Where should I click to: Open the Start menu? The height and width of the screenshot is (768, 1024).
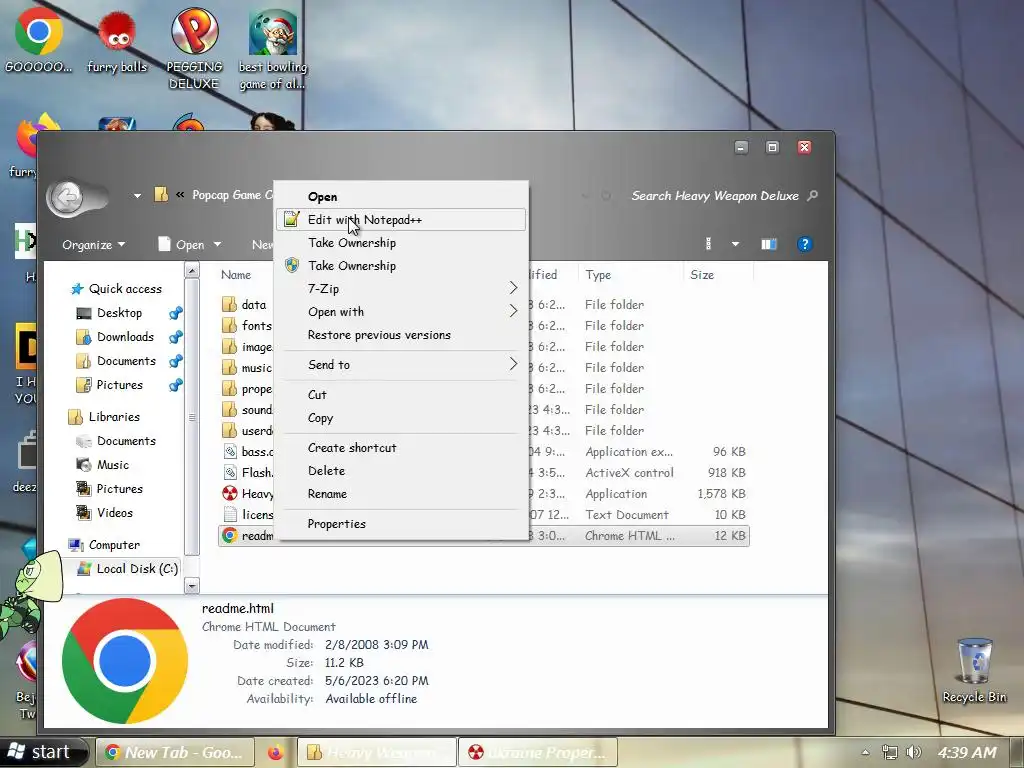pos(43,752)
